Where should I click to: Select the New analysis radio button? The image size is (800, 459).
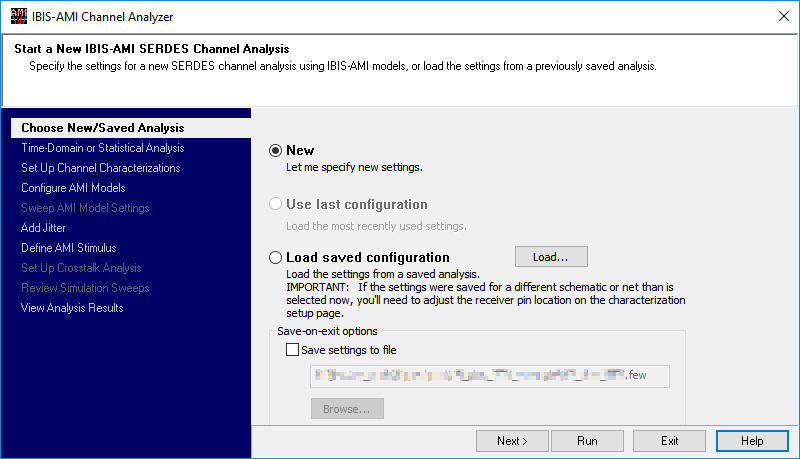[276, 151]
